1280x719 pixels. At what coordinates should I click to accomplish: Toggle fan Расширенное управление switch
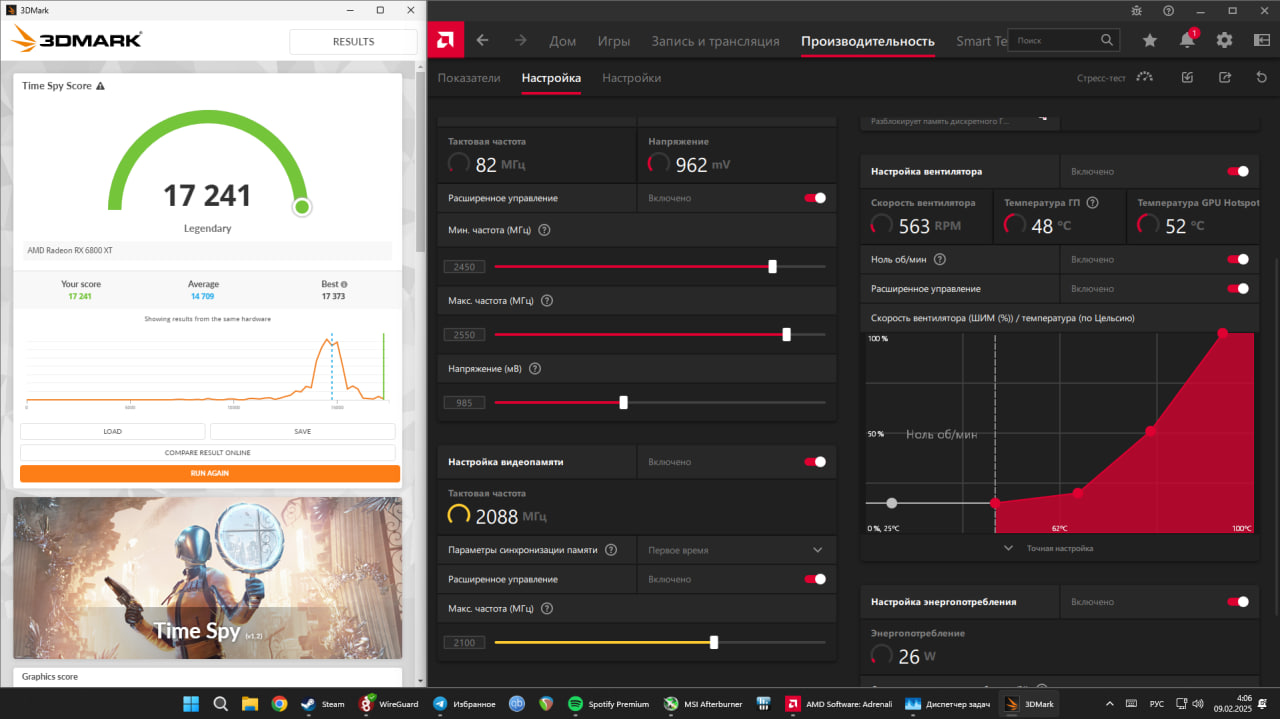(x=1238, y=288)
